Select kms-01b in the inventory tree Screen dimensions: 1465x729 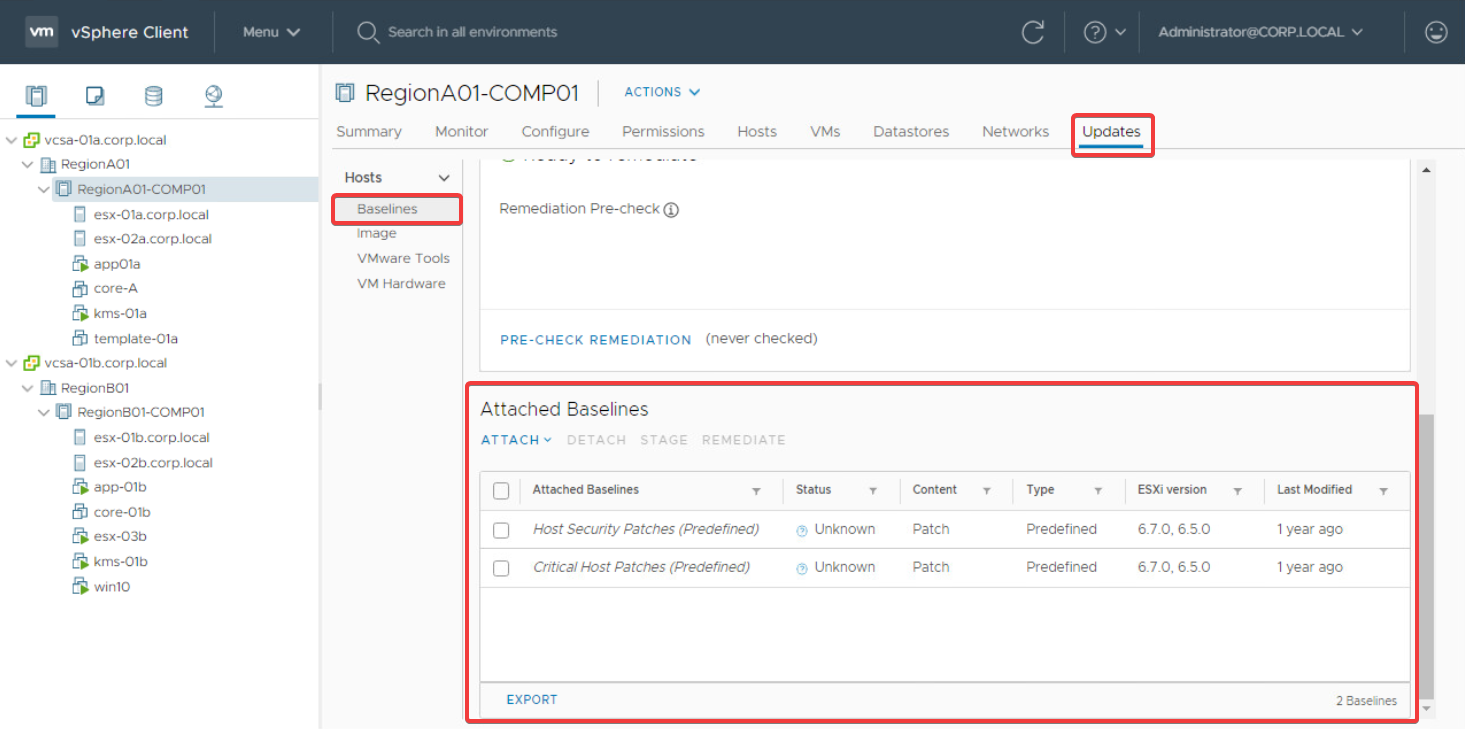[x=120, y=562]
